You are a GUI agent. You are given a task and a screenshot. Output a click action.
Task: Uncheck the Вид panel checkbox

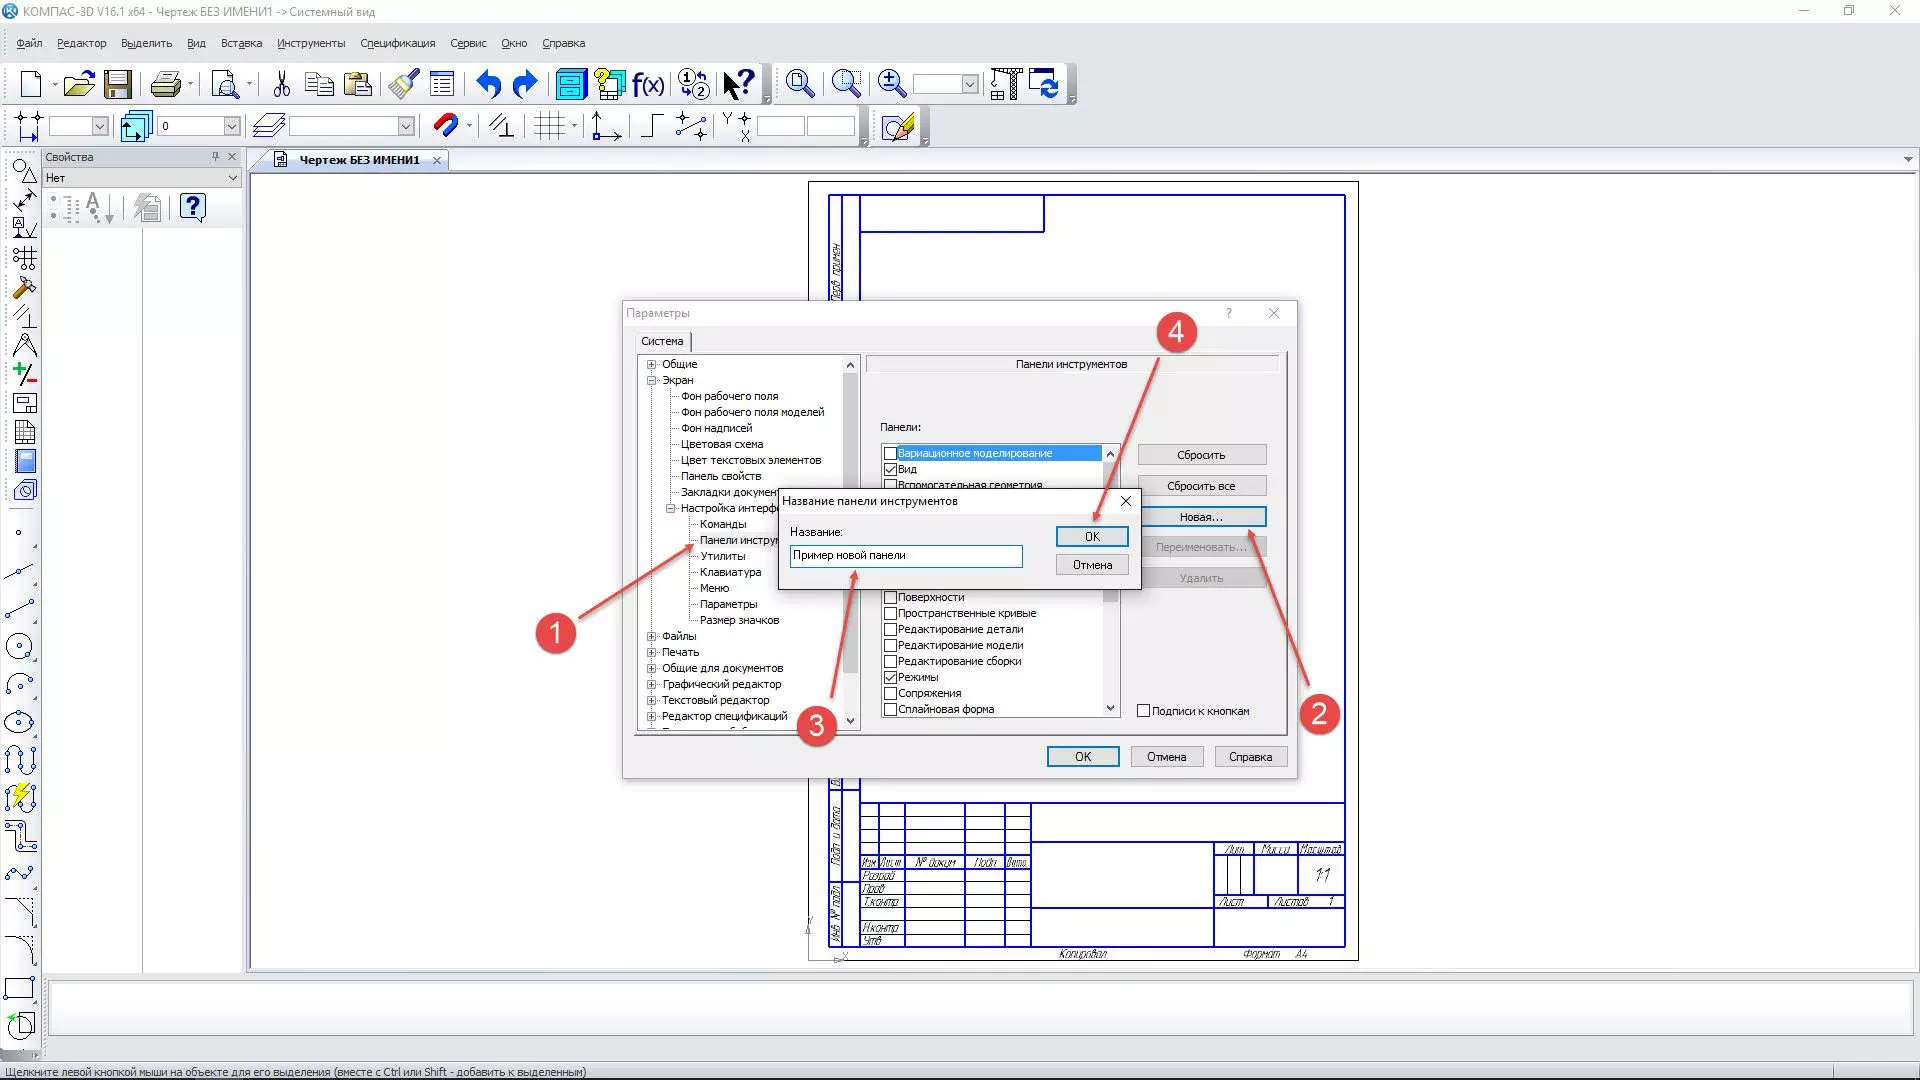tap(890, 470)
